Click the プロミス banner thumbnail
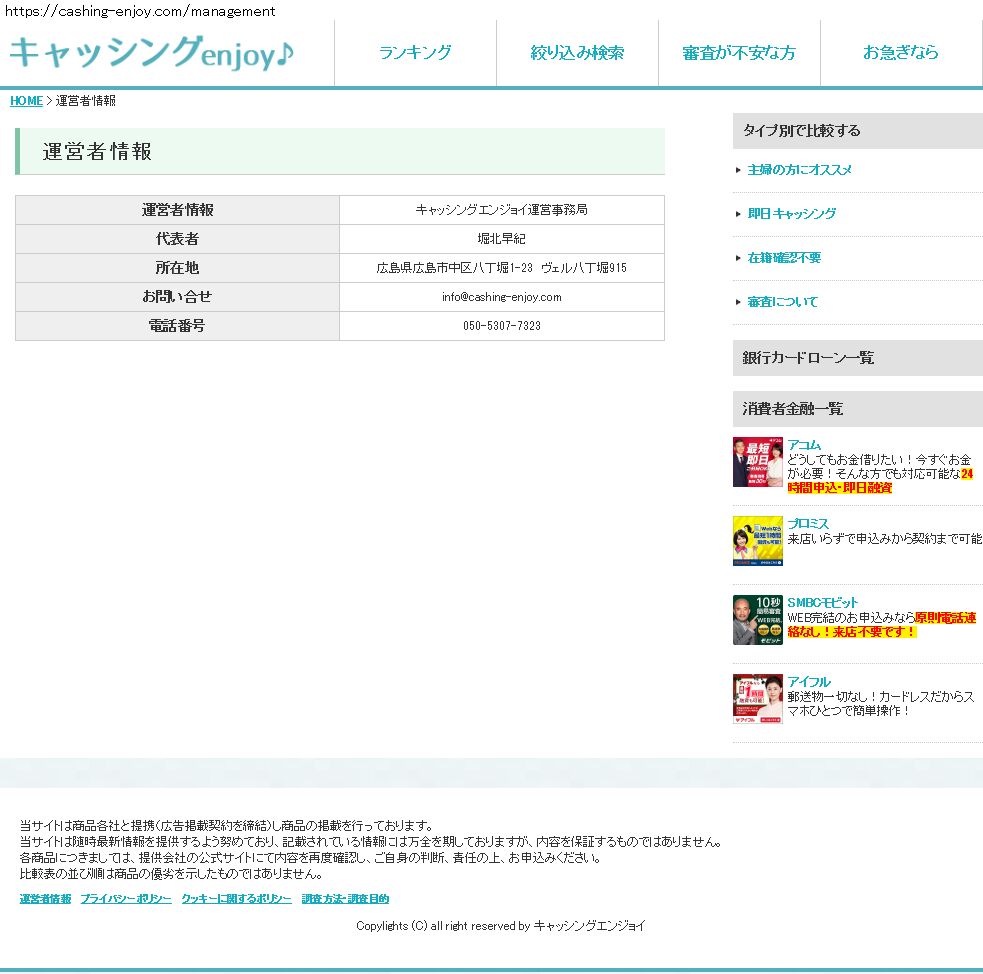The image size is (983, 974). [757, 541]
